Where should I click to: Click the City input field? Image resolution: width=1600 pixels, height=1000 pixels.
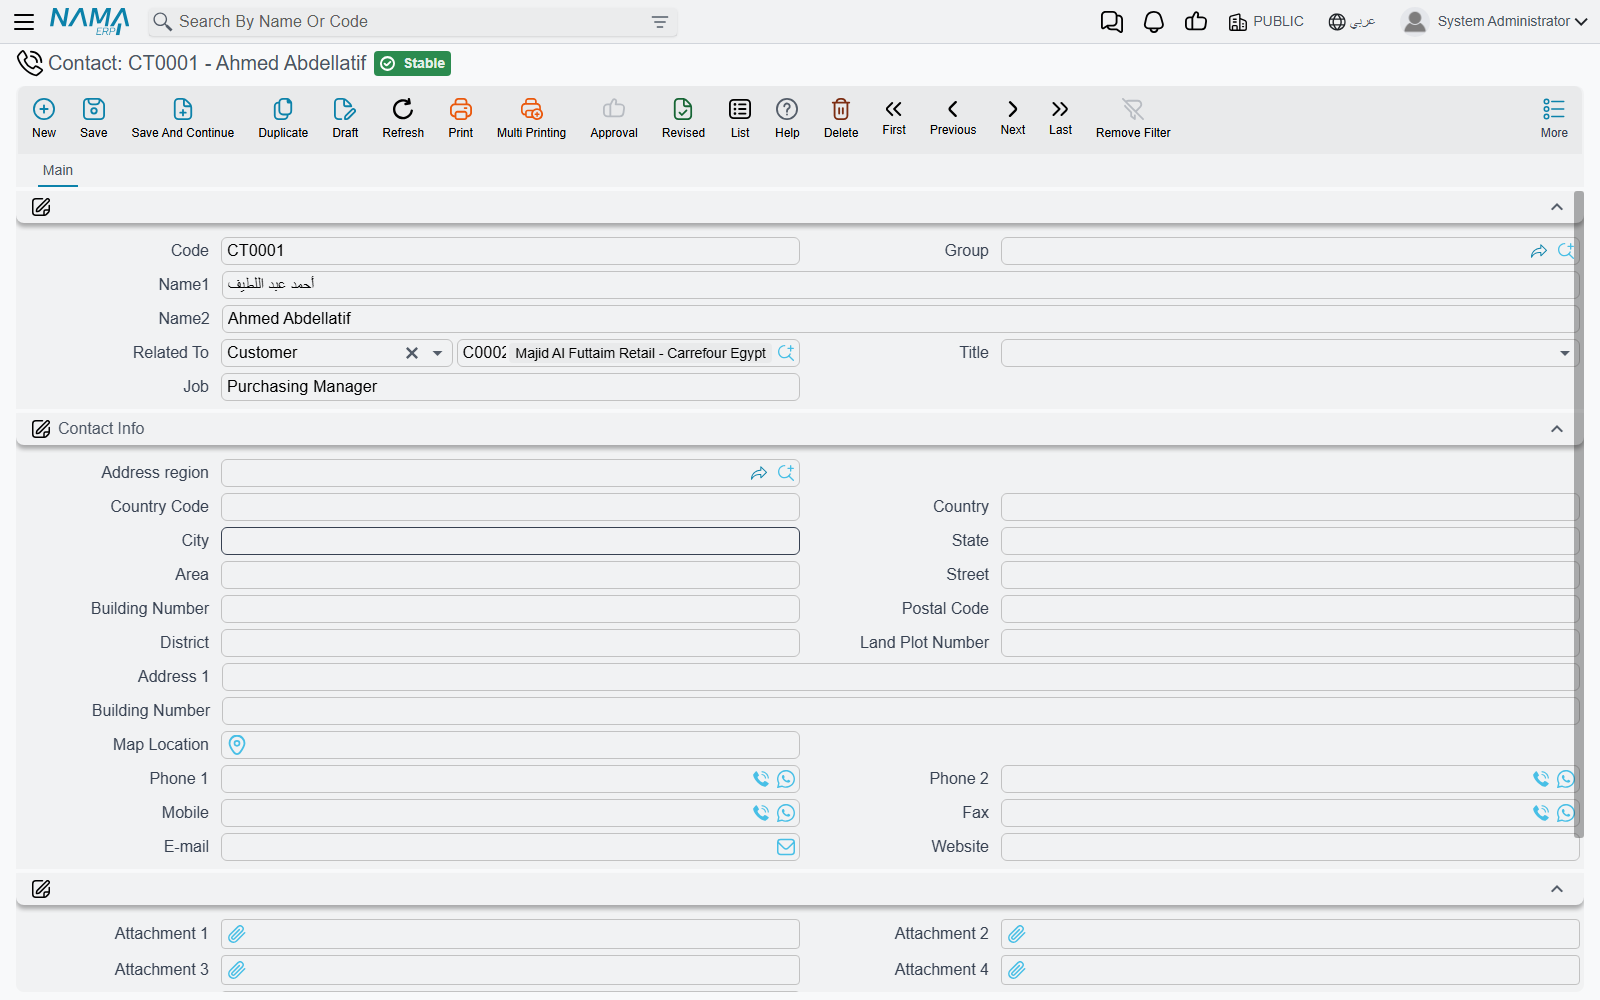[x=510, y=541]
